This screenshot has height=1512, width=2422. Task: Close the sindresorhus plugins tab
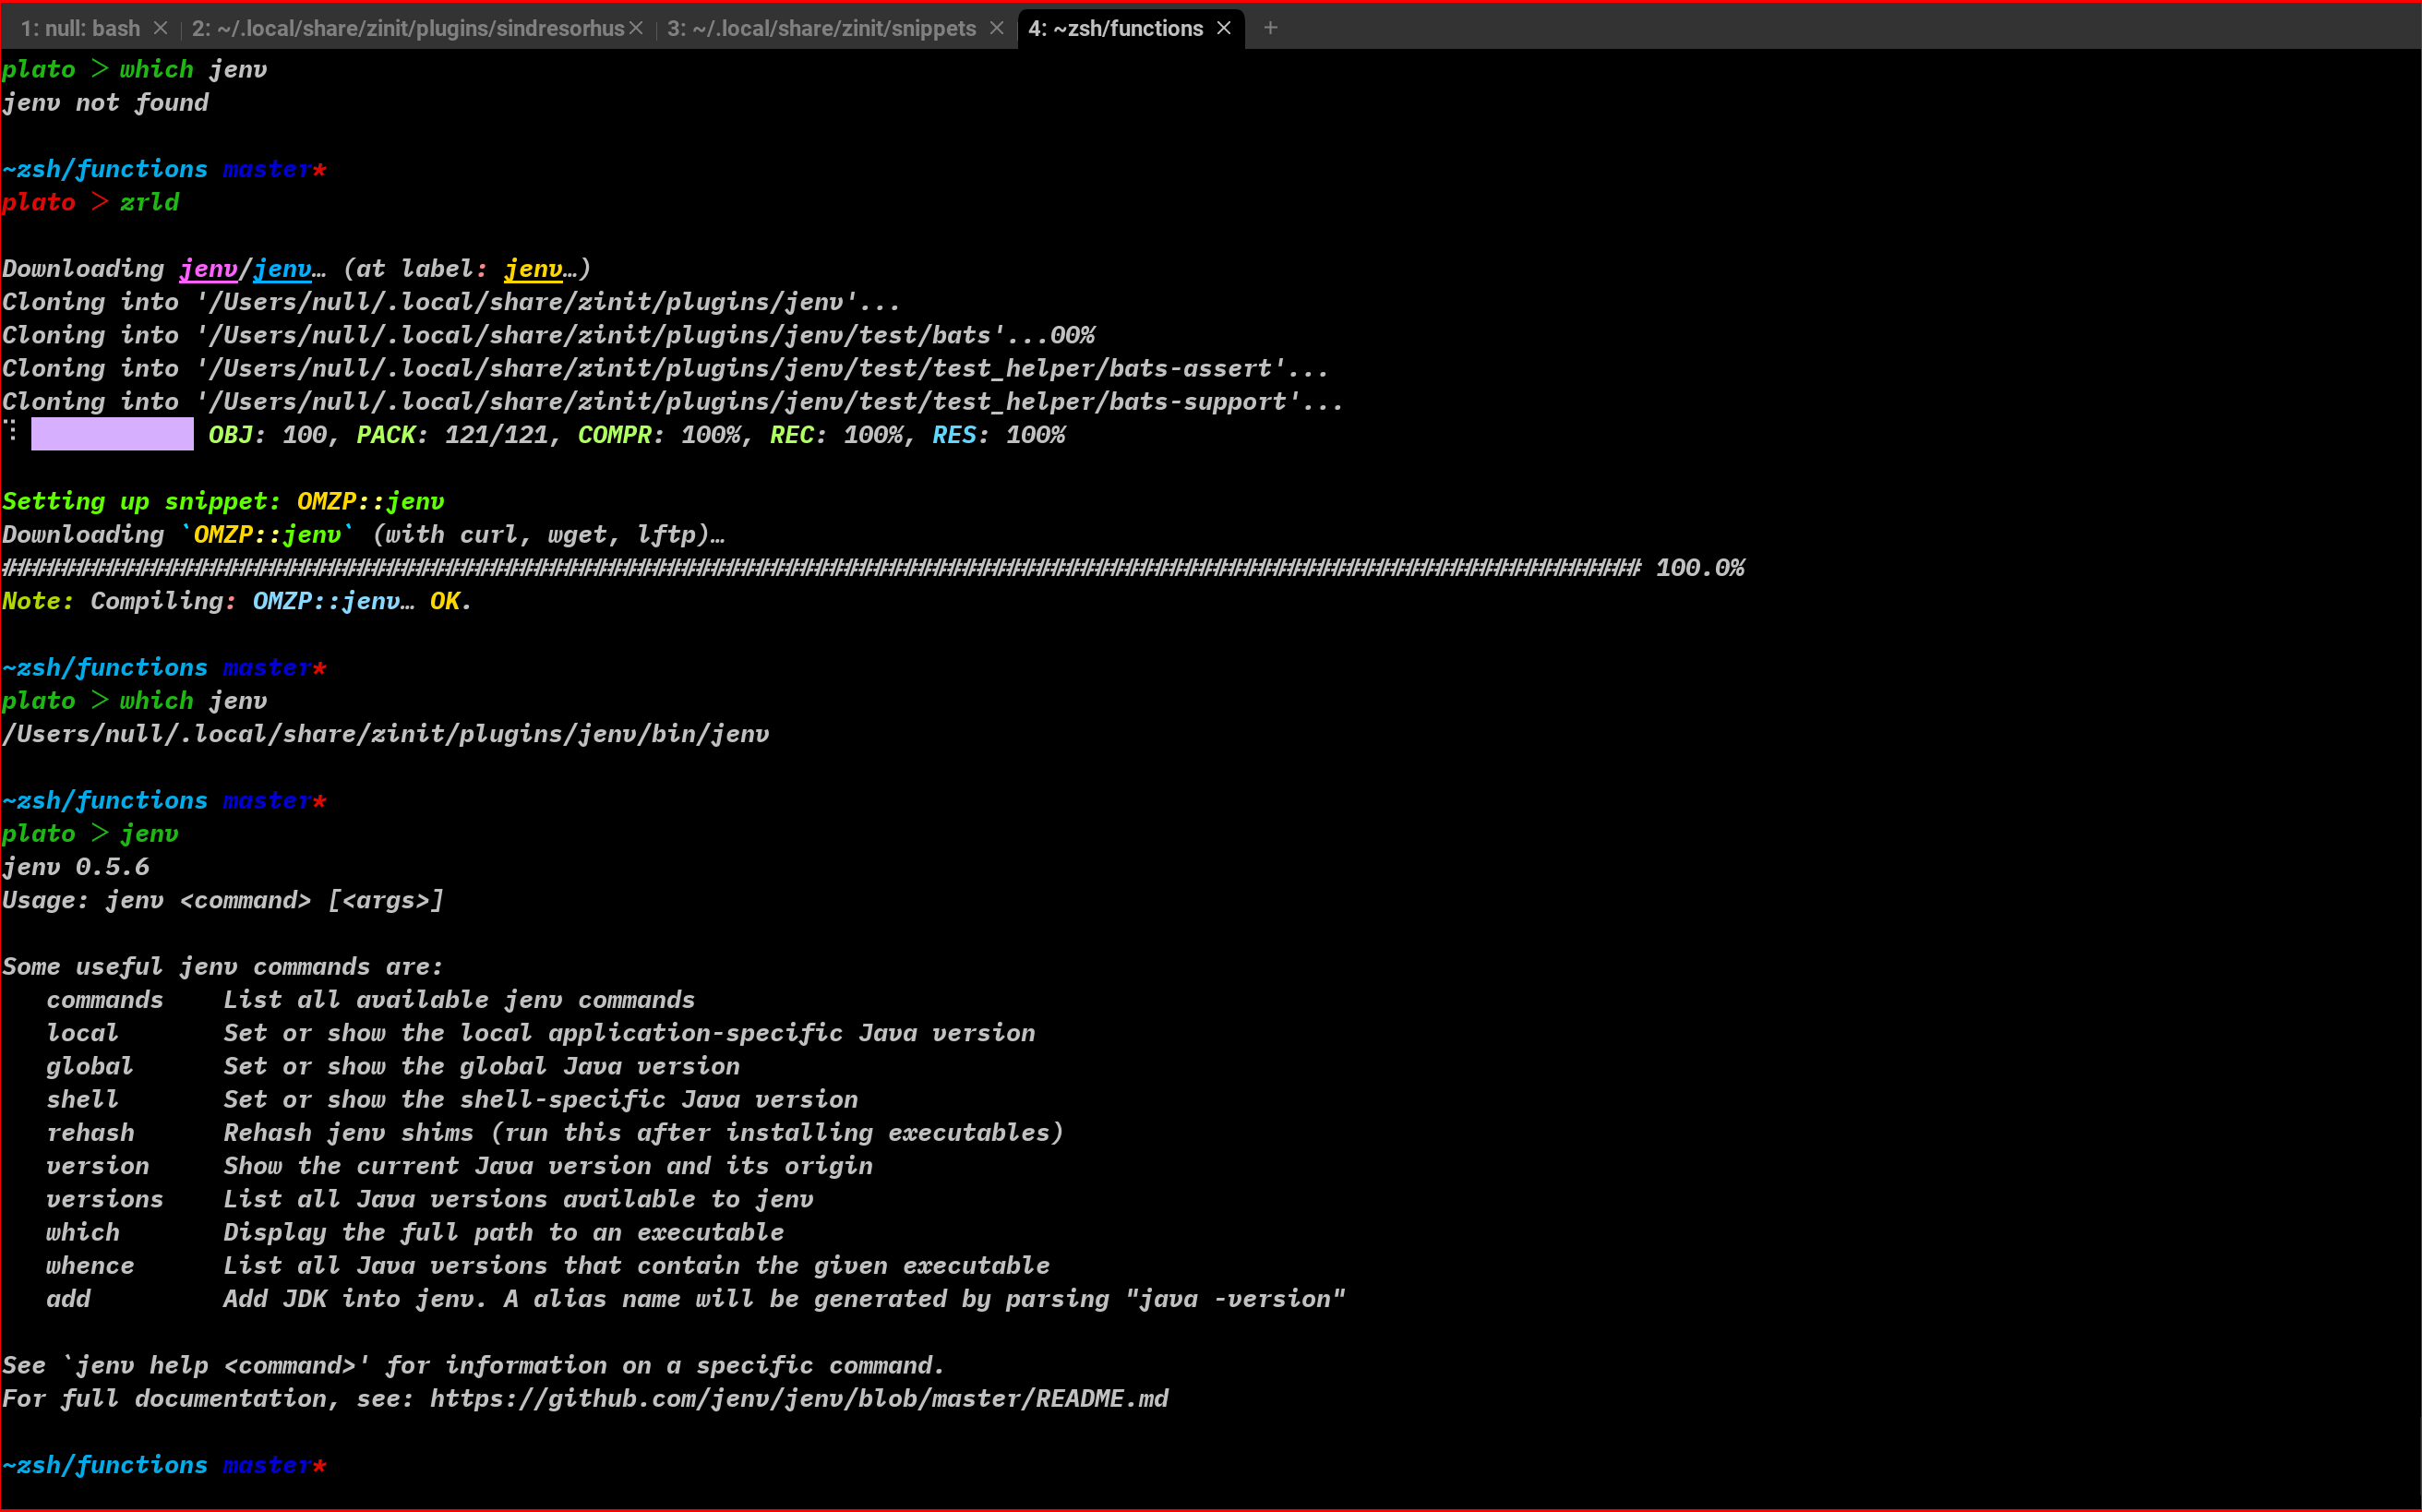636,28
